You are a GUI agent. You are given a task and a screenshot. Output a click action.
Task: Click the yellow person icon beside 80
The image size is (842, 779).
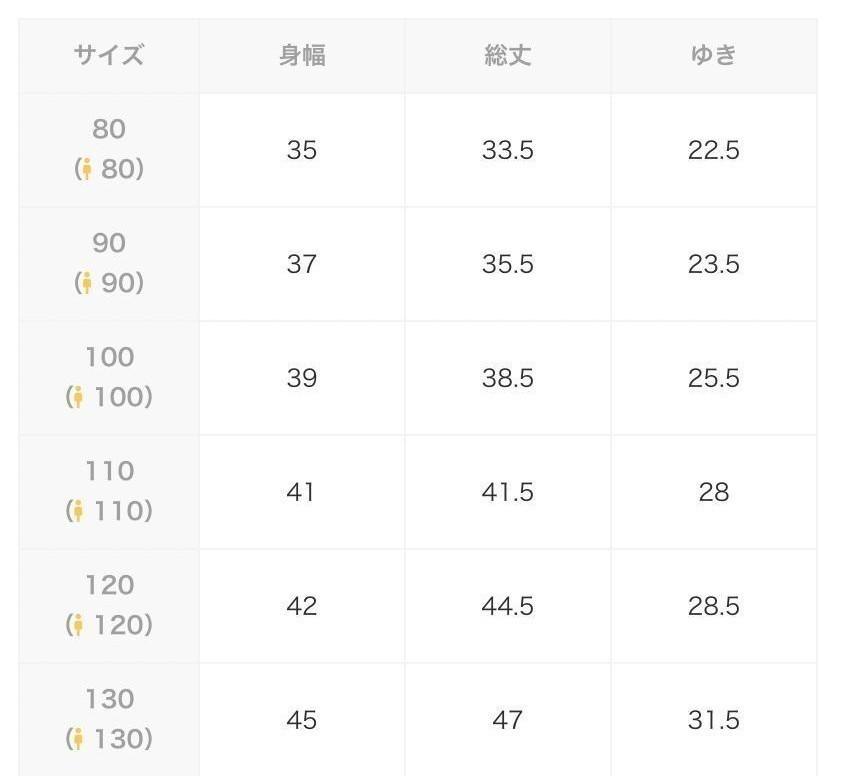pos(86,169)
